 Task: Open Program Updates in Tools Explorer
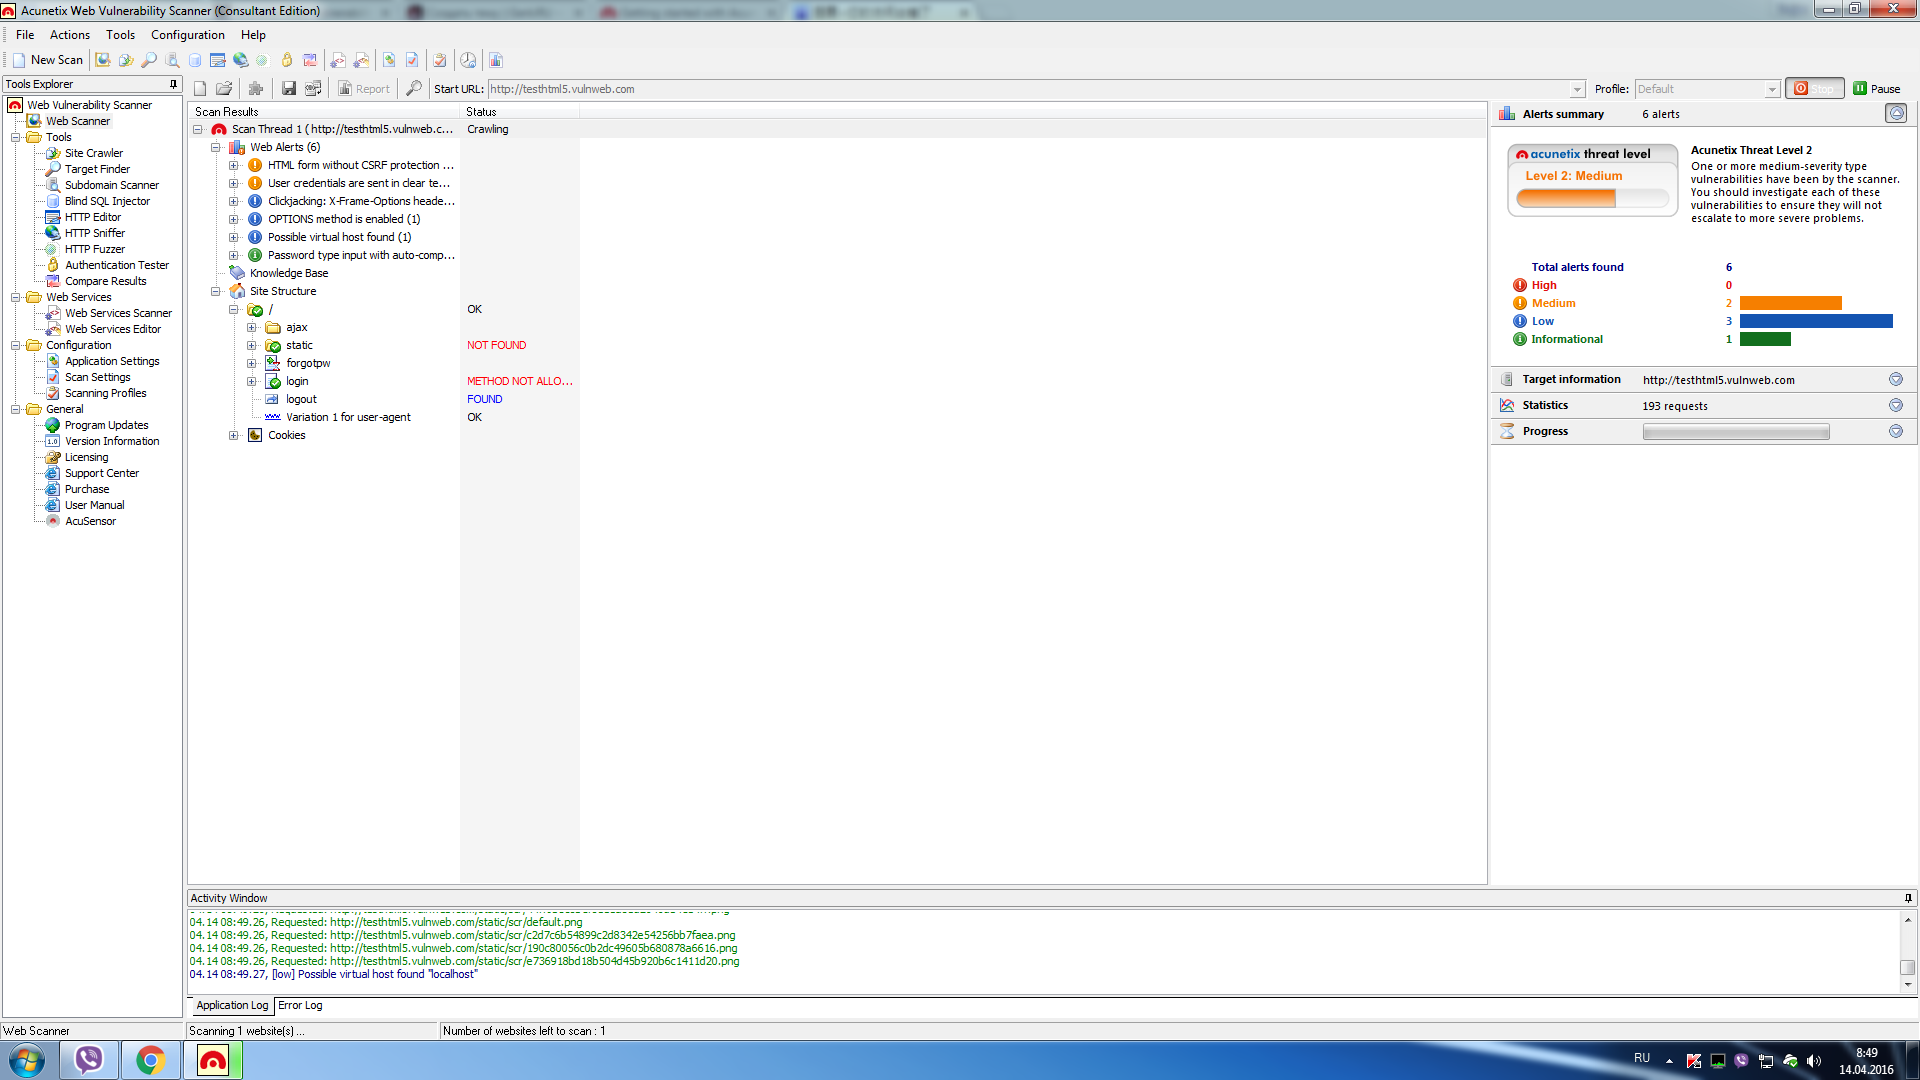pos(106,425)
